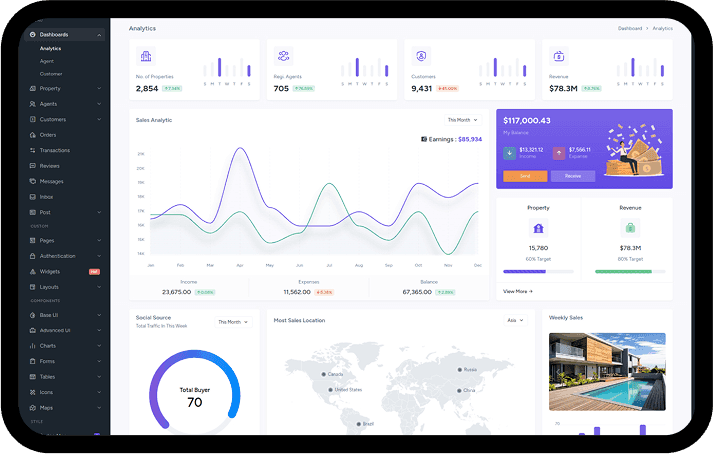The width and height of the screenshot is (713, 454).
Task: Click the No. of Properties building icon
Action: tap(146, 56)
